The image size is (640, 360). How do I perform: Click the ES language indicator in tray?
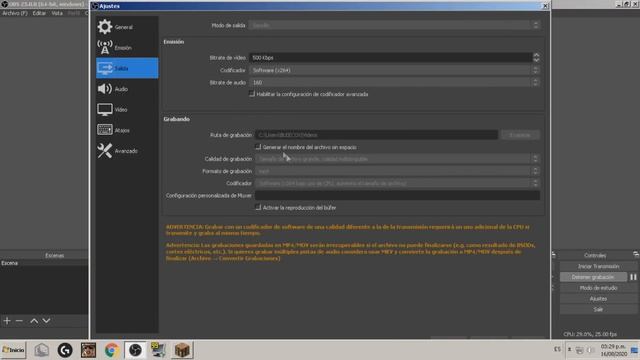[x=557, y=349]
